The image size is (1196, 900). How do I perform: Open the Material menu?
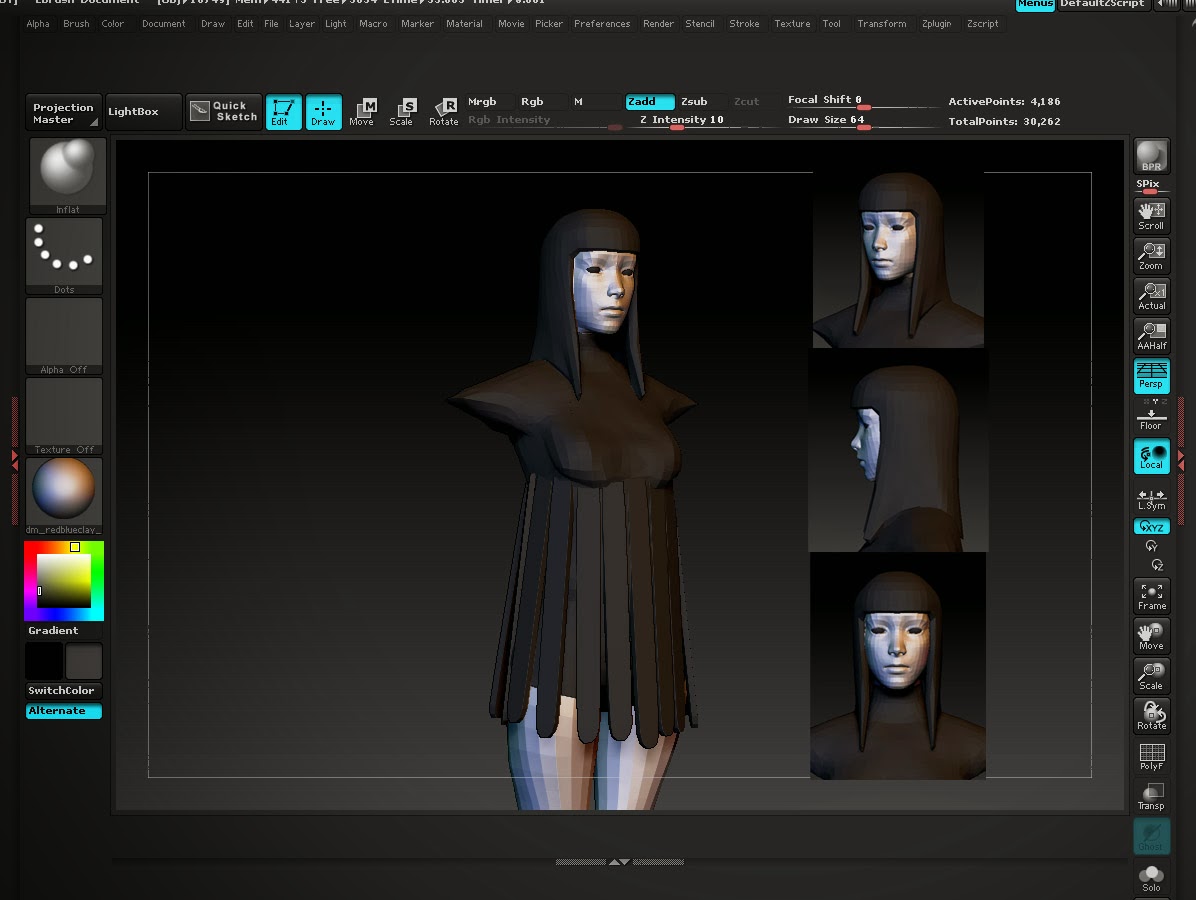coord(465,24)
